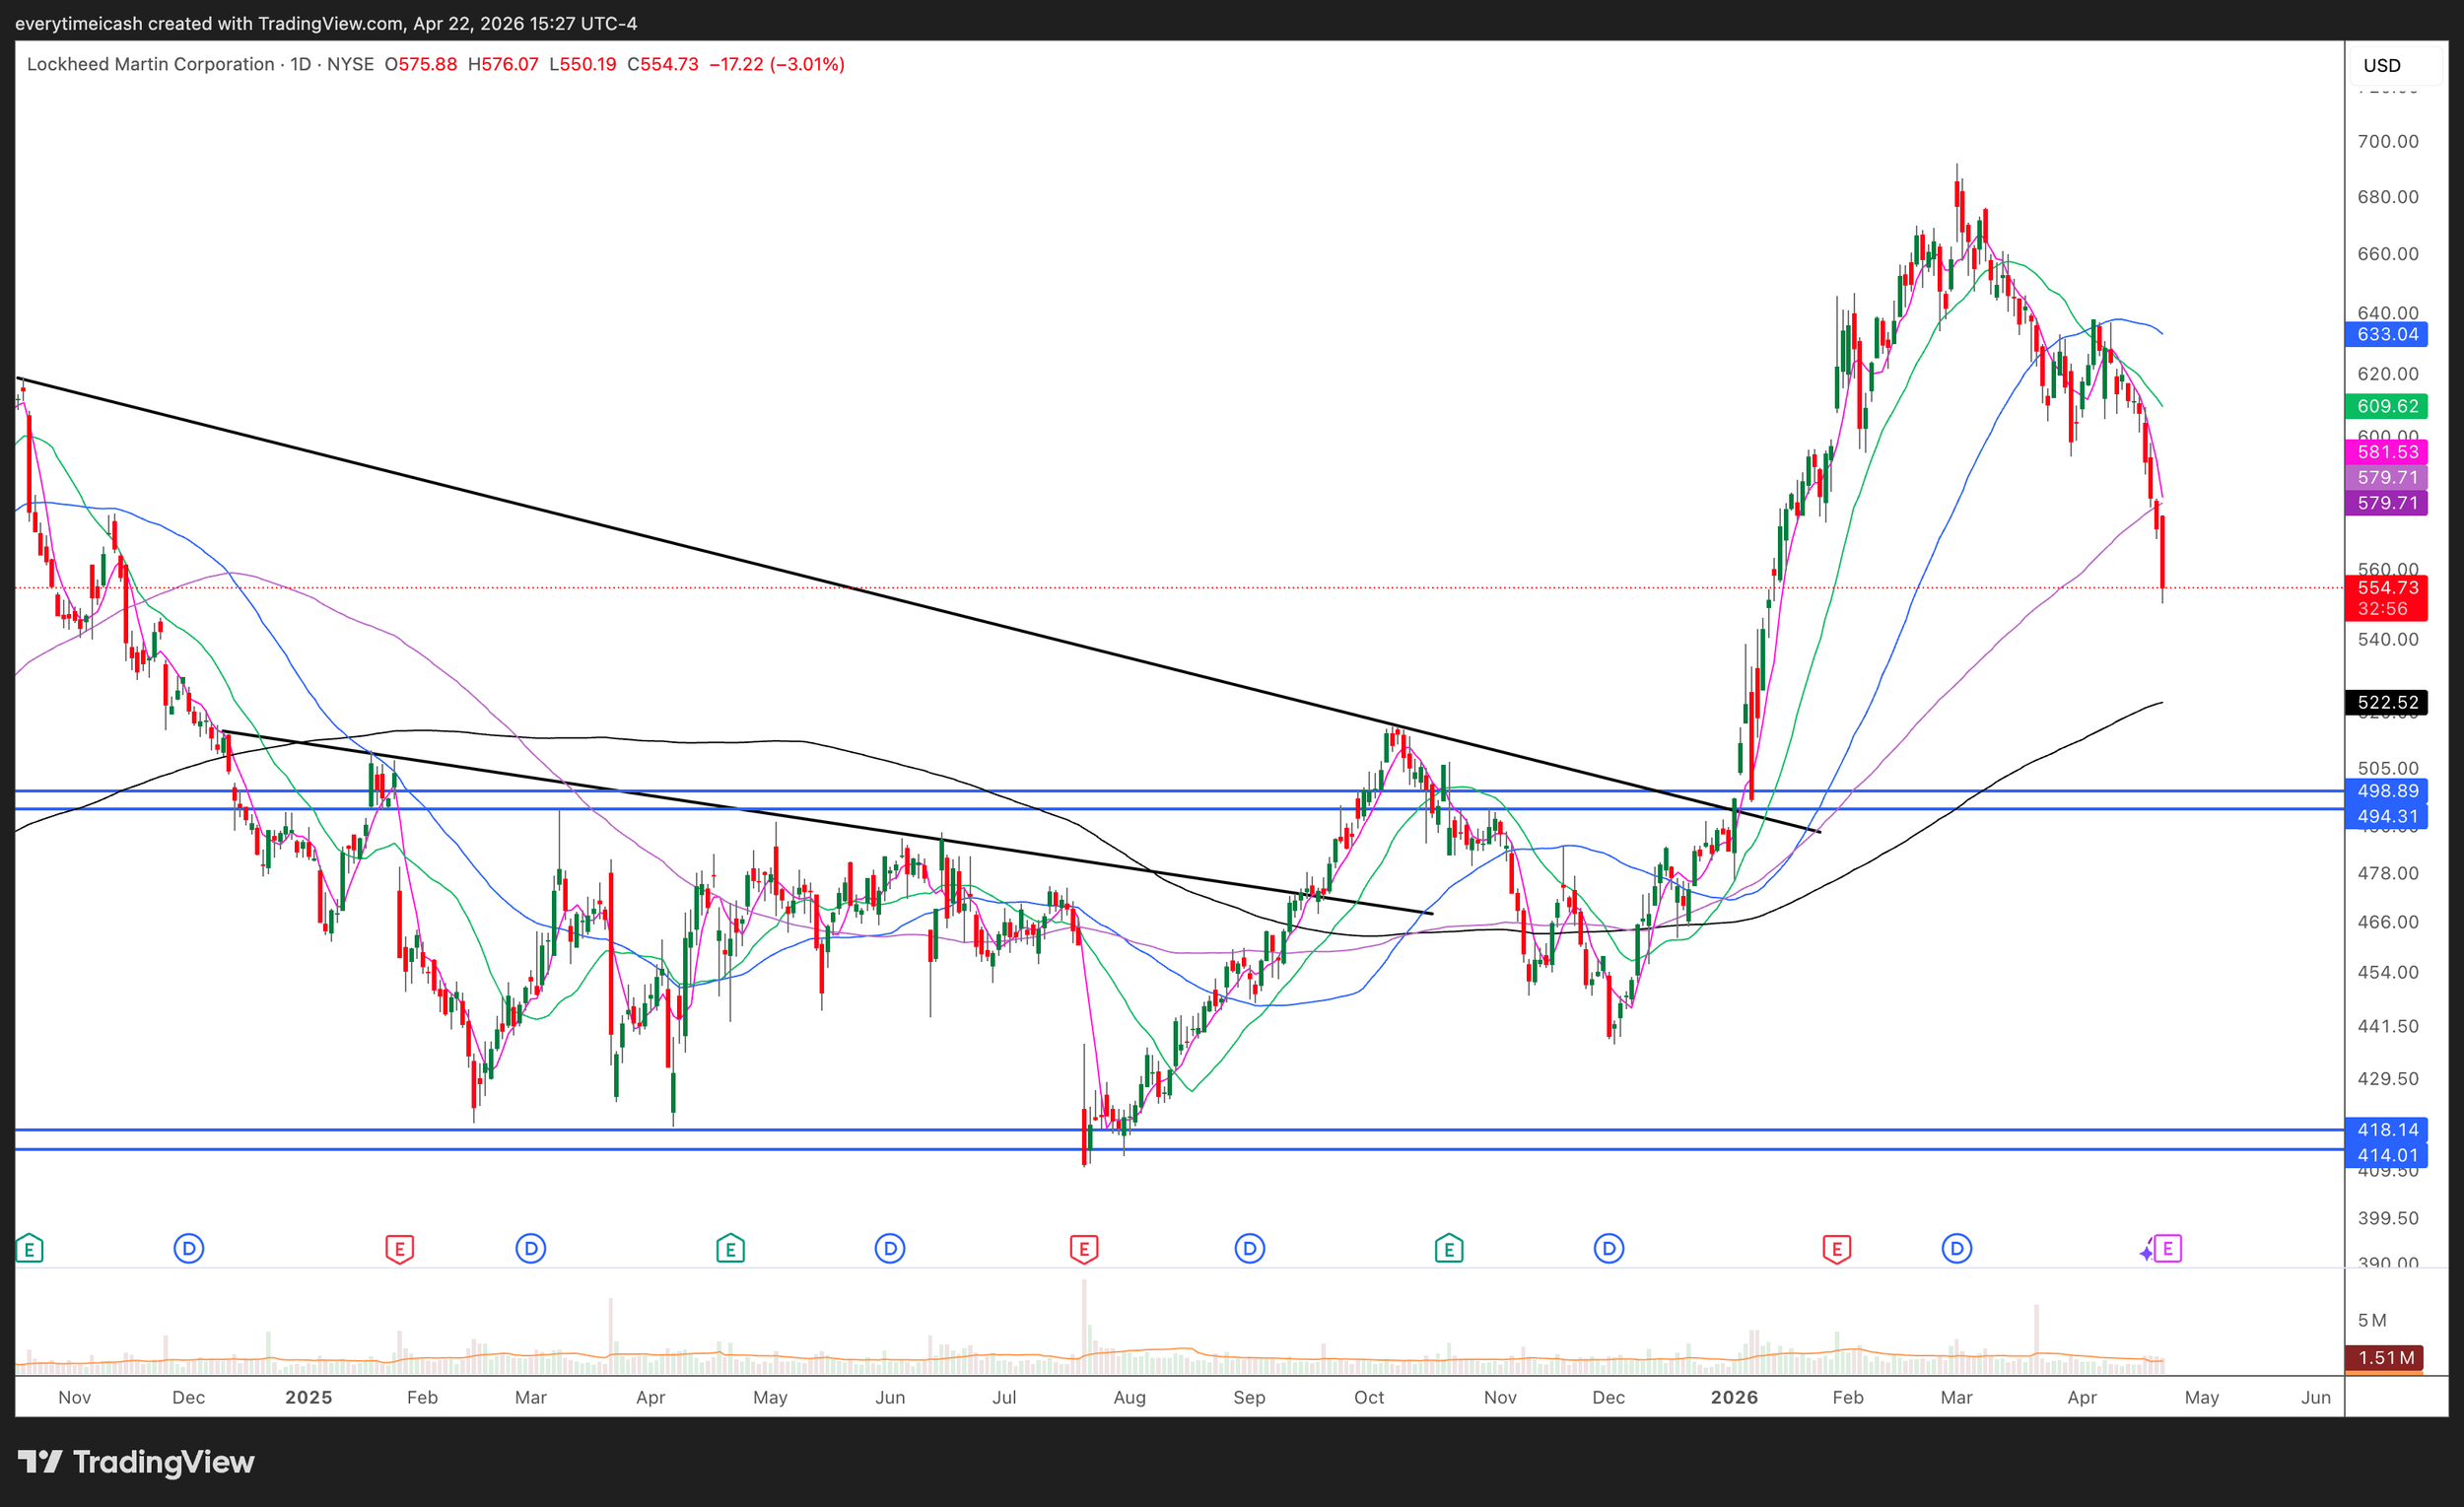
Task: Click the dividend marker in early December 2024
Action: [x=188, y=1248]
